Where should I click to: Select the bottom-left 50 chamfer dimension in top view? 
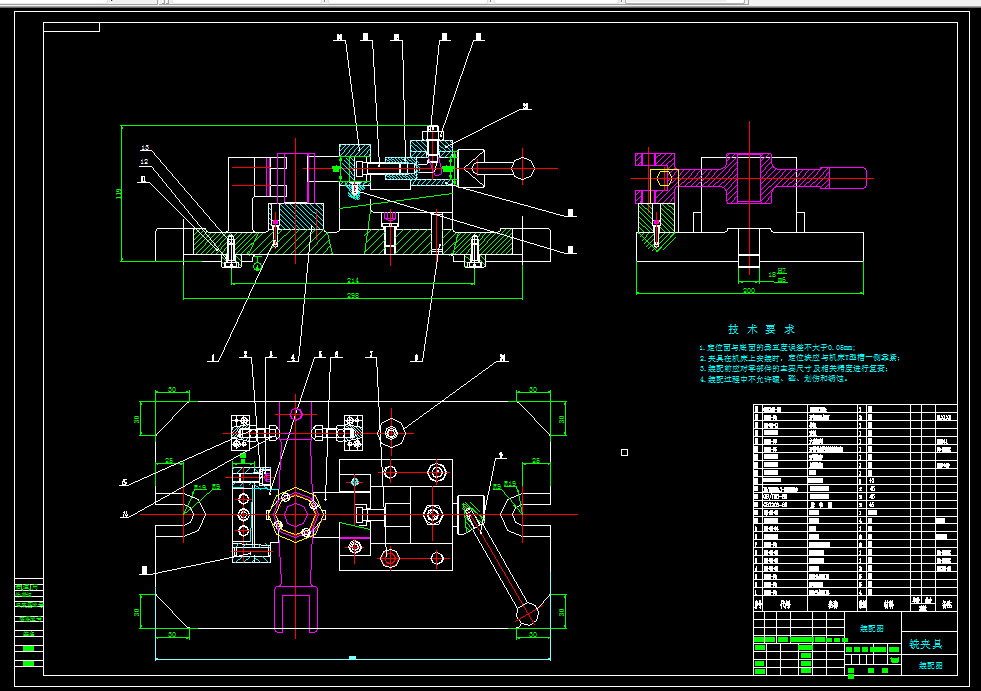click(172, 634)
